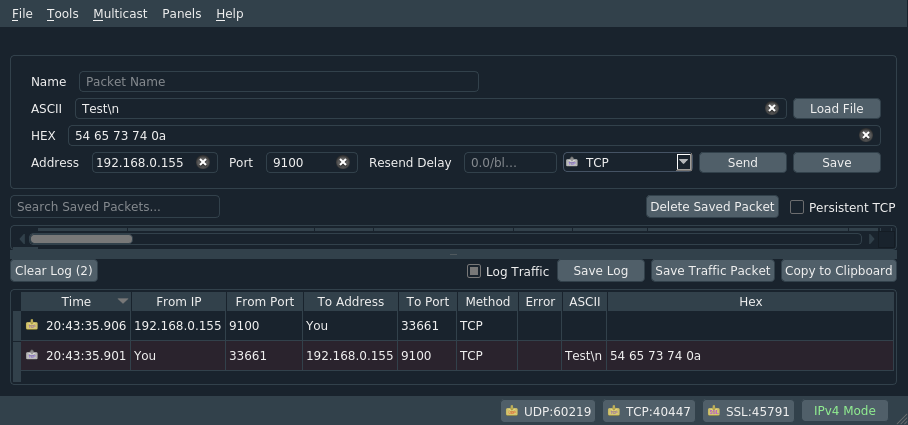The image size is (908, 425).
Task: Click the UDP server icon in the status bar
Action: pyautogui.click(x=511, y=411)
